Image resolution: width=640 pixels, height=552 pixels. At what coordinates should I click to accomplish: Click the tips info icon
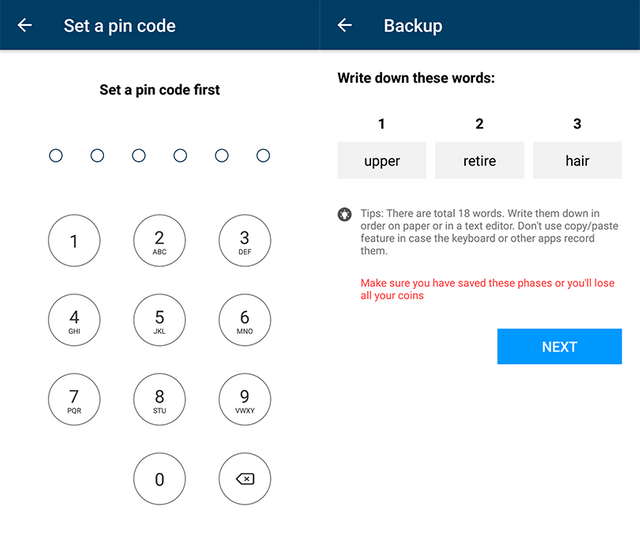coord(345,214)
